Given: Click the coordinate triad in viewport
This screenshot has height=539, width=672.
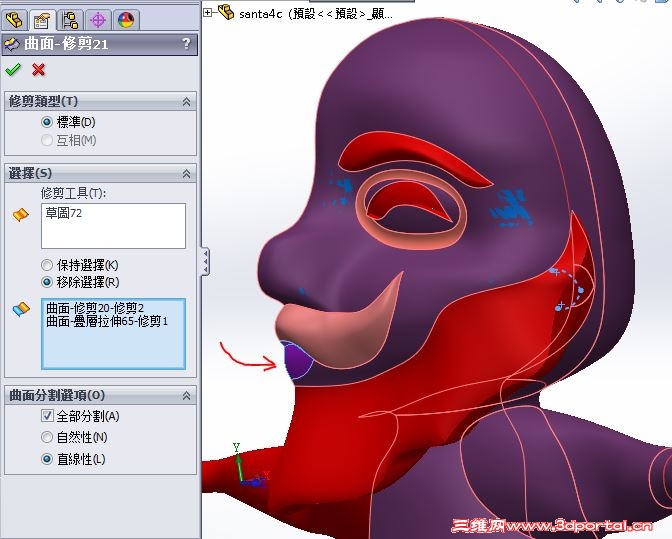Looking at the screenshot, I should [251, 467].
